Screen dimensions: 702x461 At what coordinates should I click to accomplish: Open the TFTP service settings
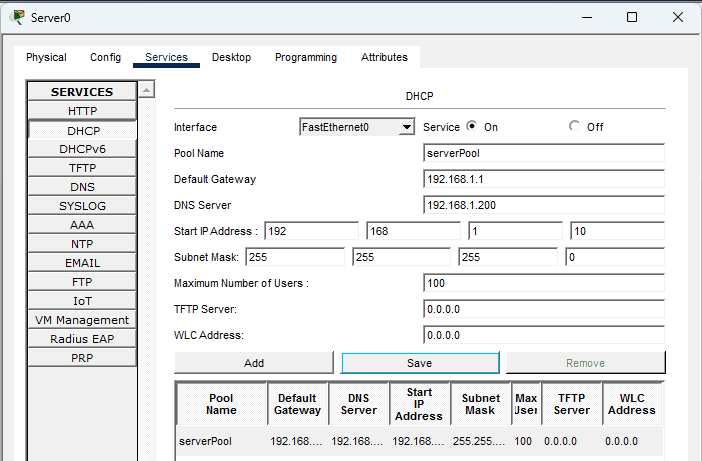pyautogui.click(x=82, y=168)
